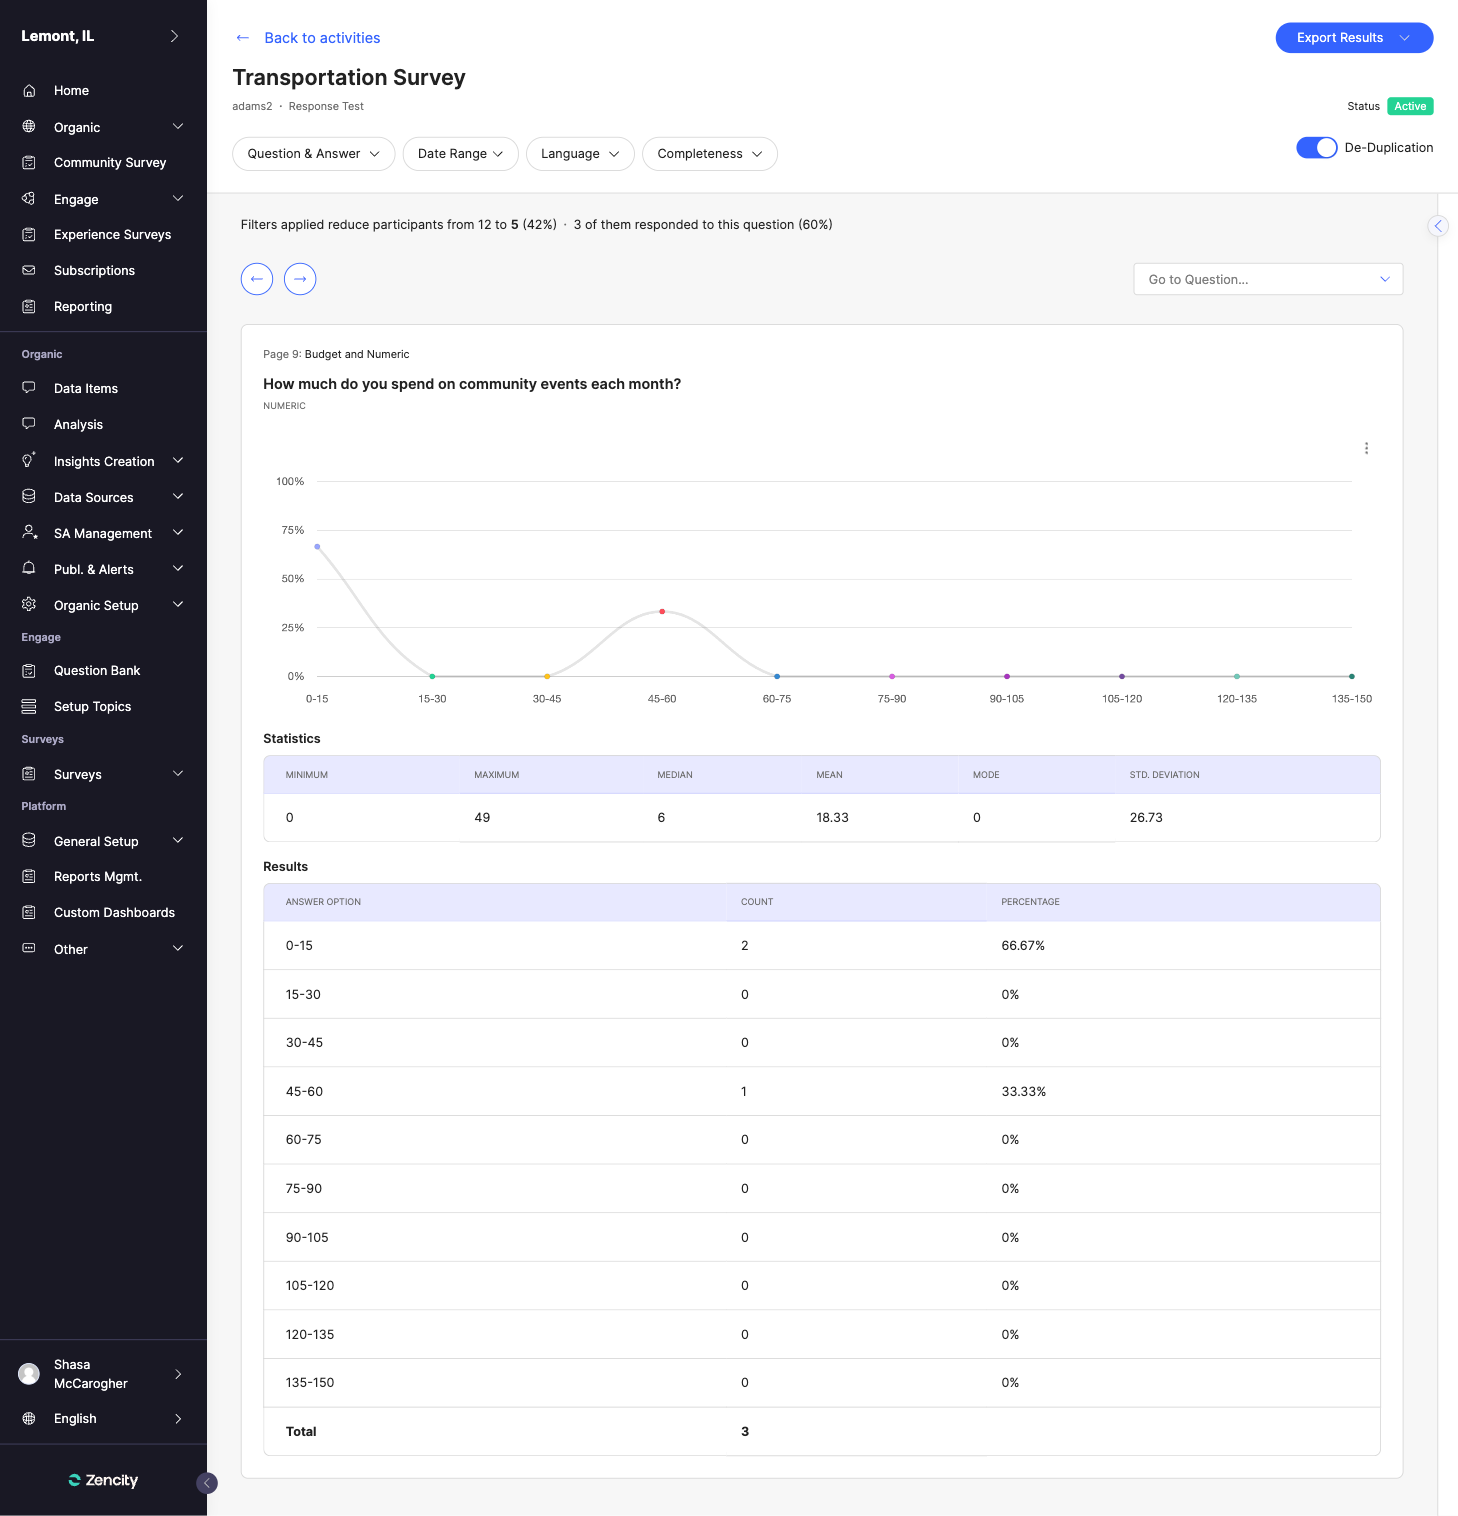Screen dimensions: 1458x1516
Task: Click the previous question arrow button
Action: [257, 279]
